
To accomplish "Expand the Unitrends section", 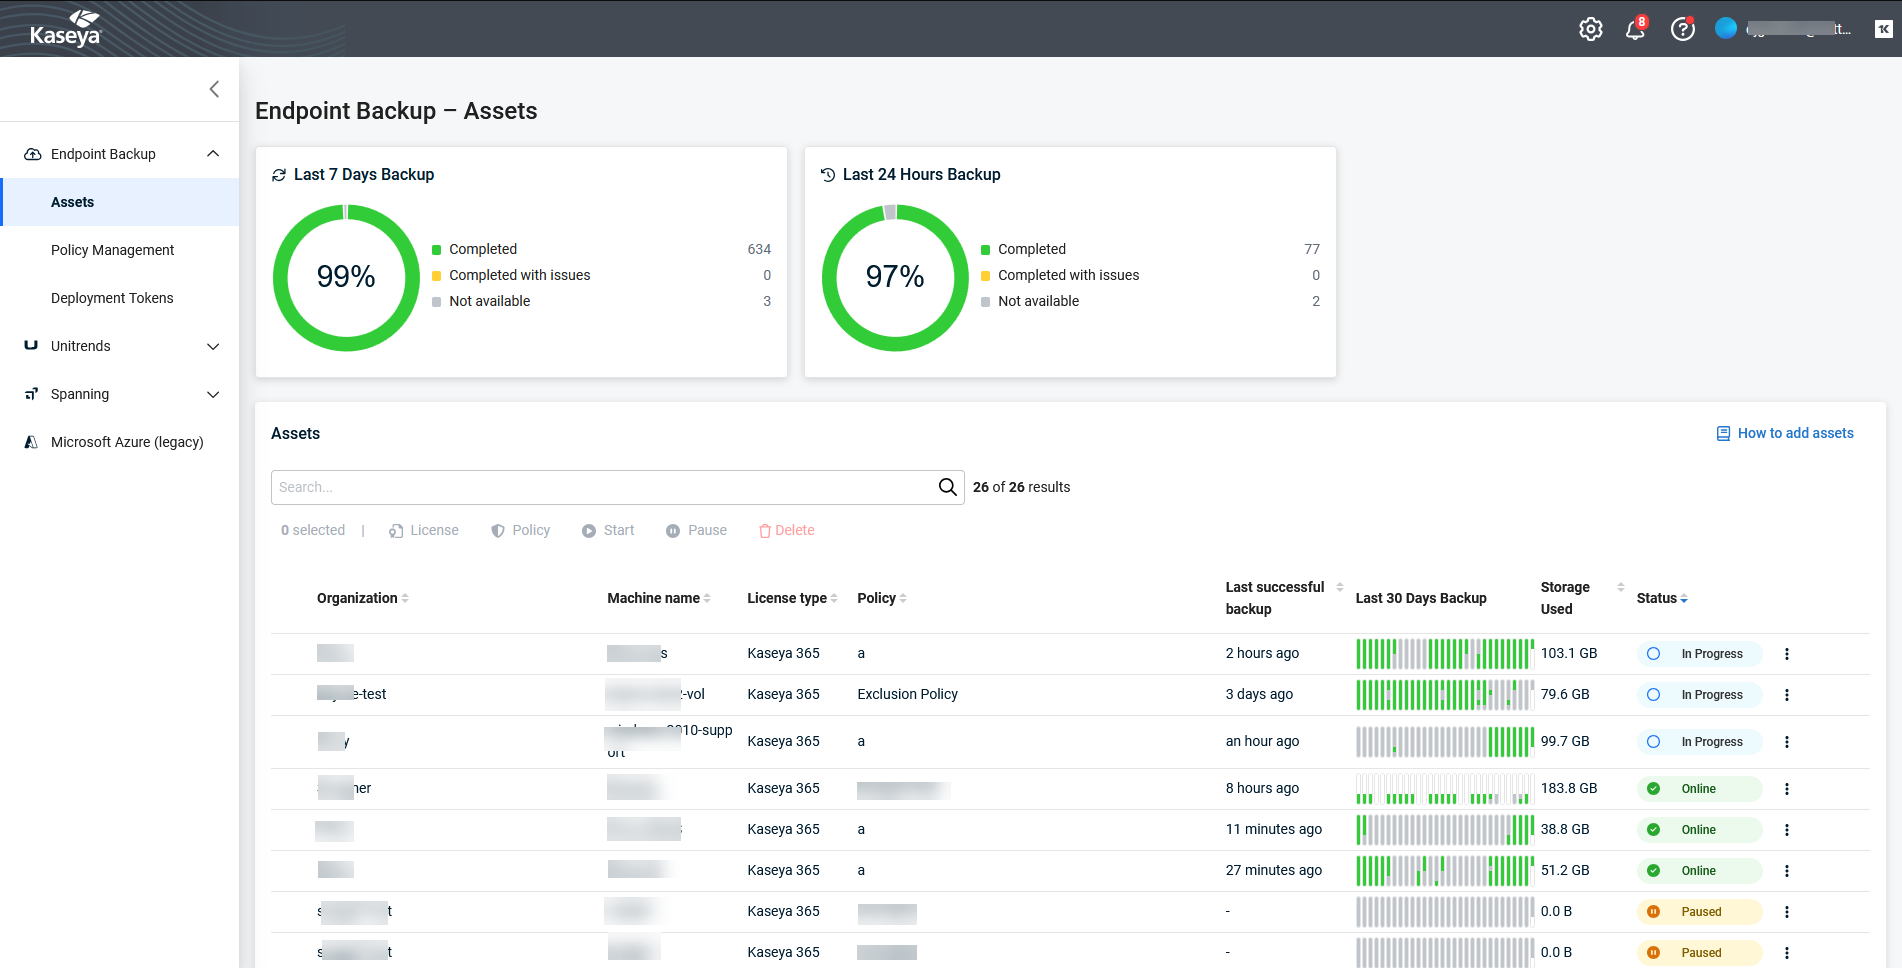I will (x=213, y=346).
